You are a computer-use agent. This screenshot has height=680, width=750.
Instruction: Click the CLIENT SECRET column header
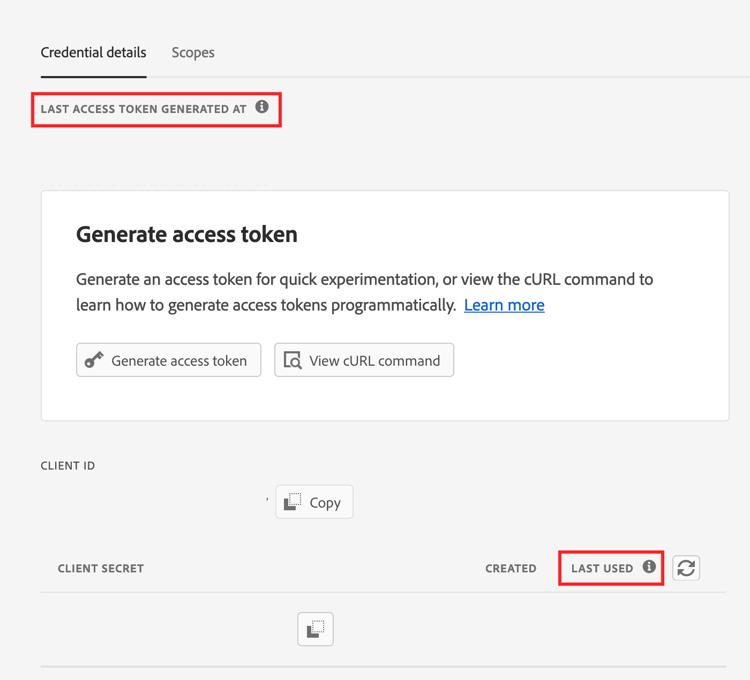coord(101,568)
